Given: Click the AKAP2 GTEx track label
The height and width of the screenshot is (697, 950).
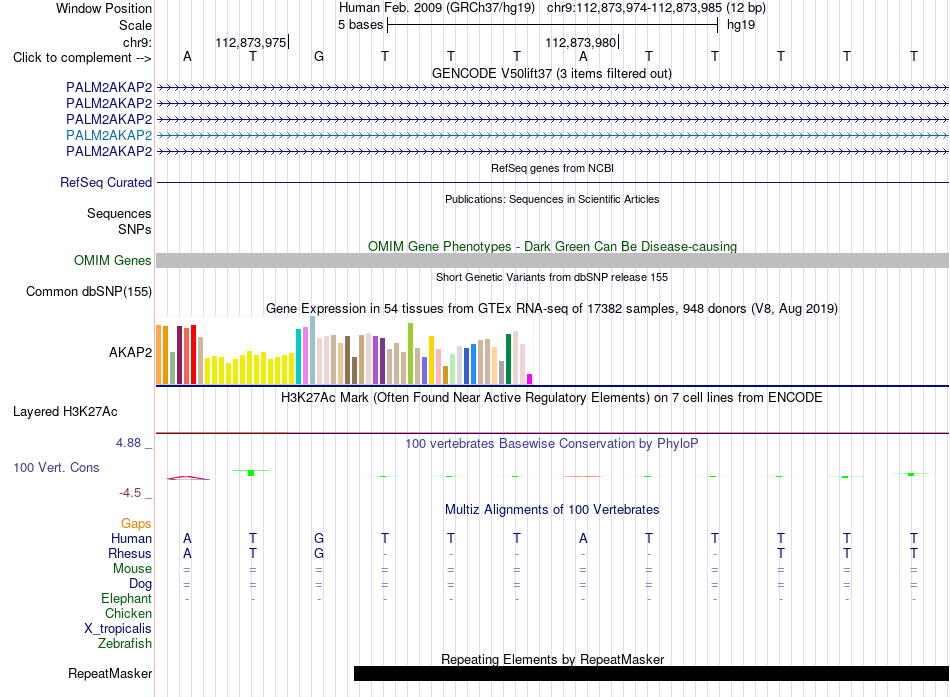Looking at the screenshot, I should [x=130, y=352].
